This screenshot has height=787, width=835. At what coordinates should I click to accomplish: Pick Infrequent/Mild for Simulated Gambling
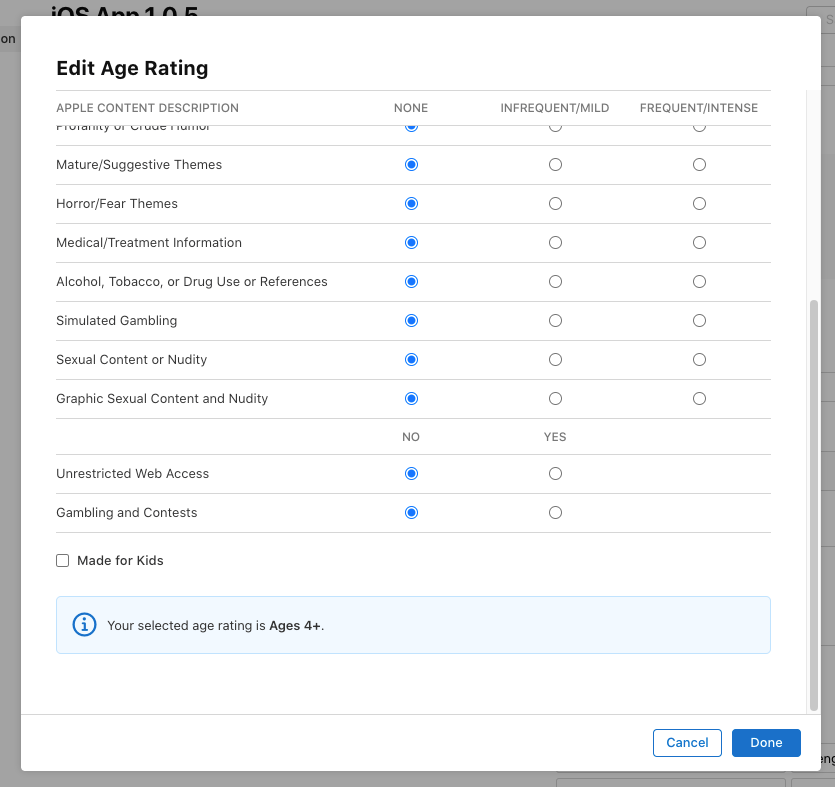coord(555,320)
